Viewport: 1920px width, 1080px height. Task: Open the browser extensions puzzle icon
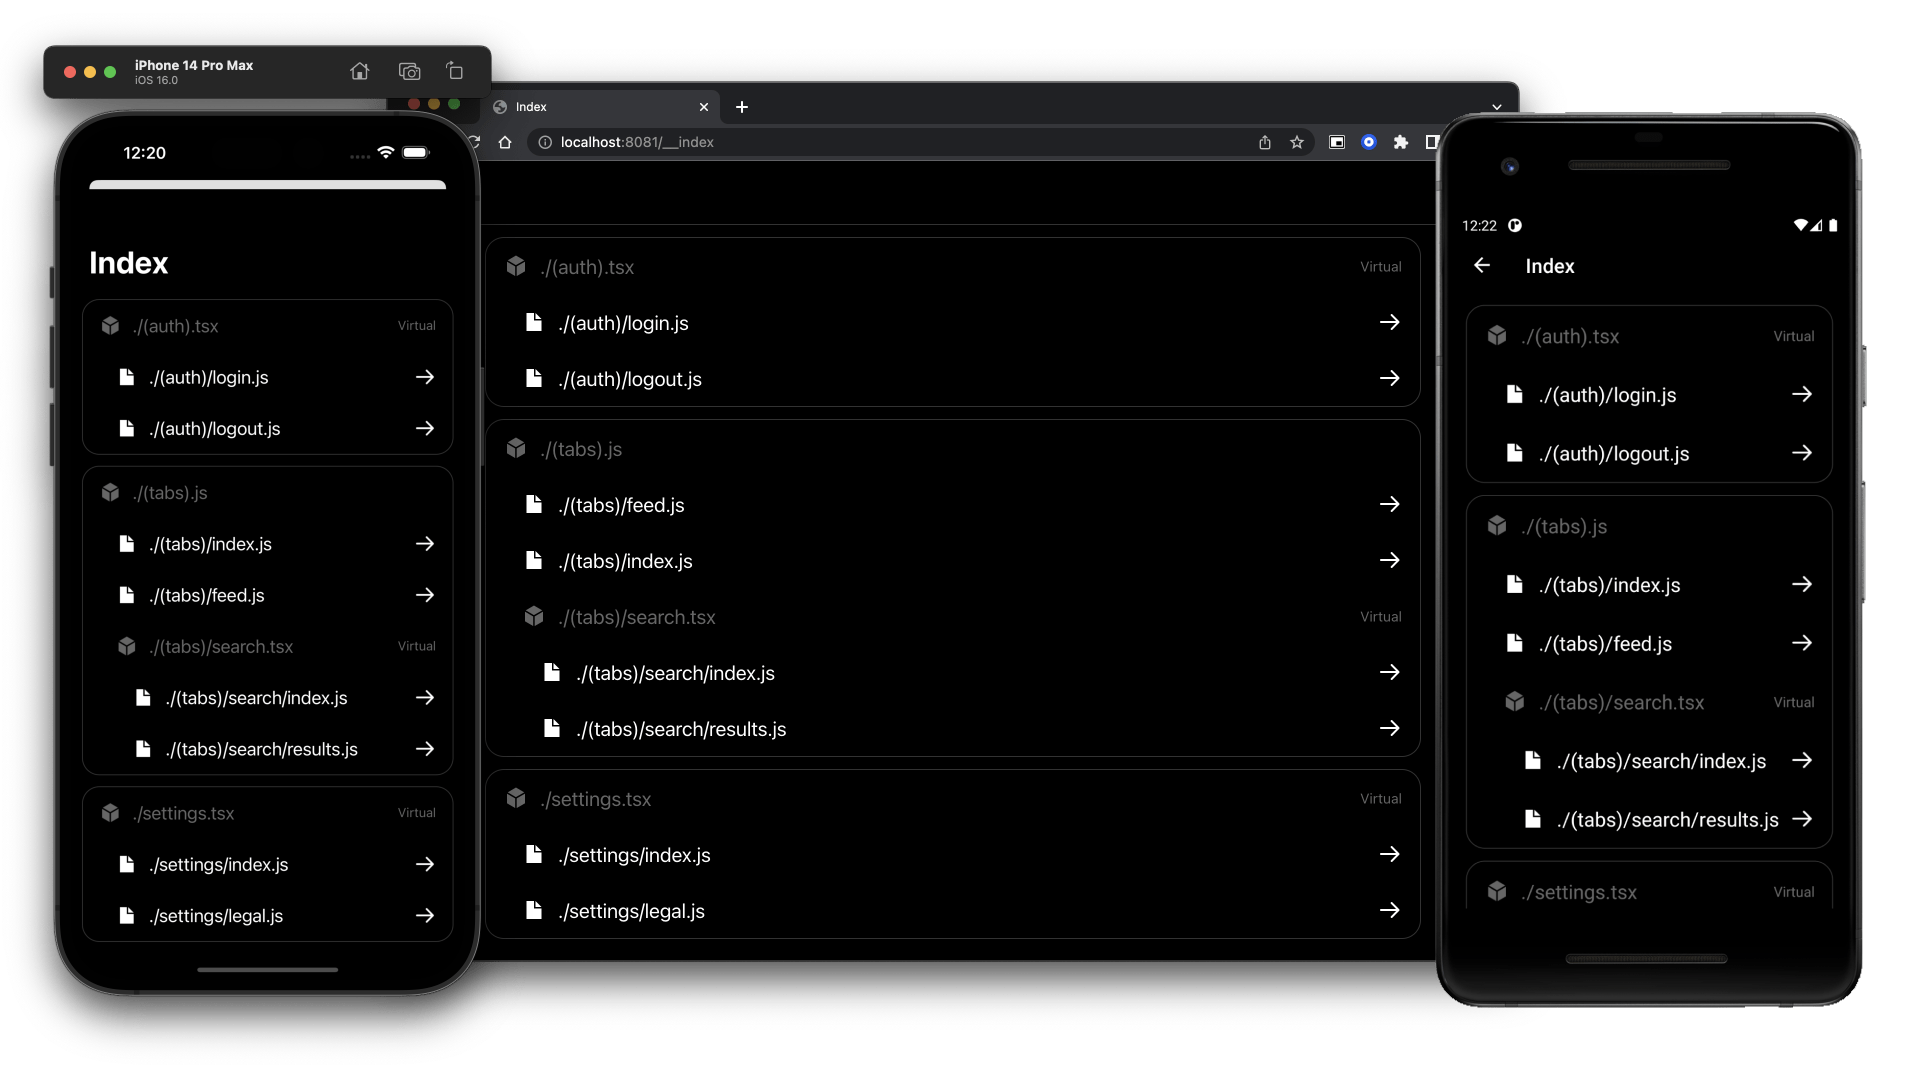coord(1401,142)
